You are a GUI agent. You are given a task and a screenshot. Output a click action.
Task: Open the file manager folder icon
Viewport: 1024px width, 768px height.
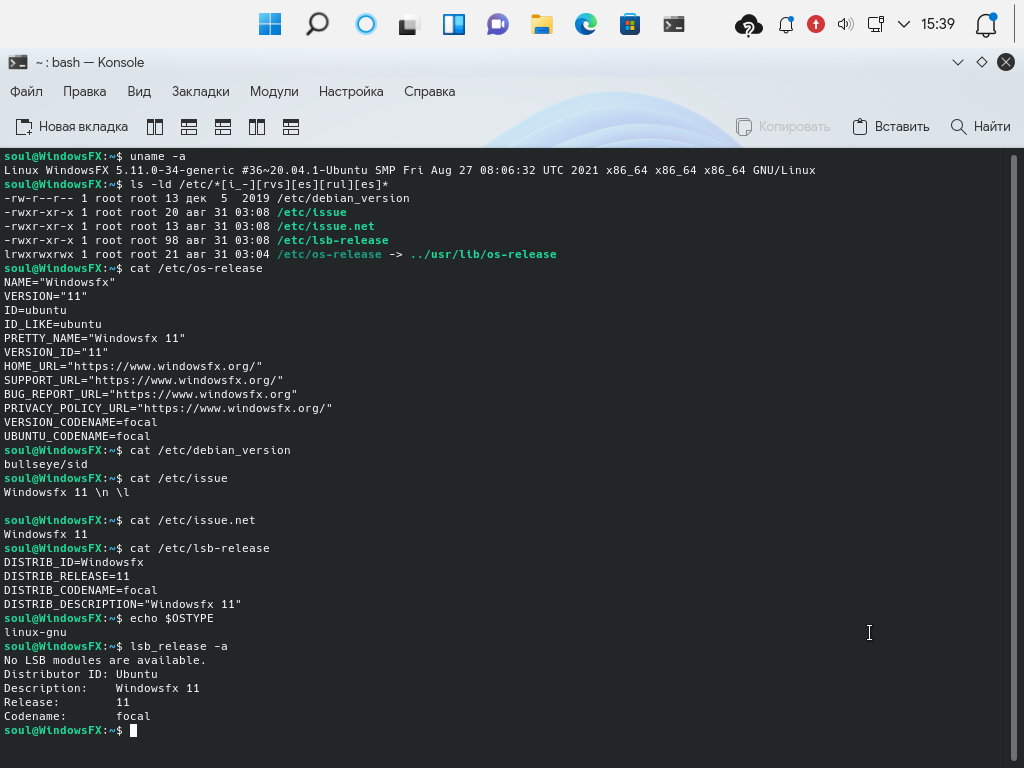[541, 24]
